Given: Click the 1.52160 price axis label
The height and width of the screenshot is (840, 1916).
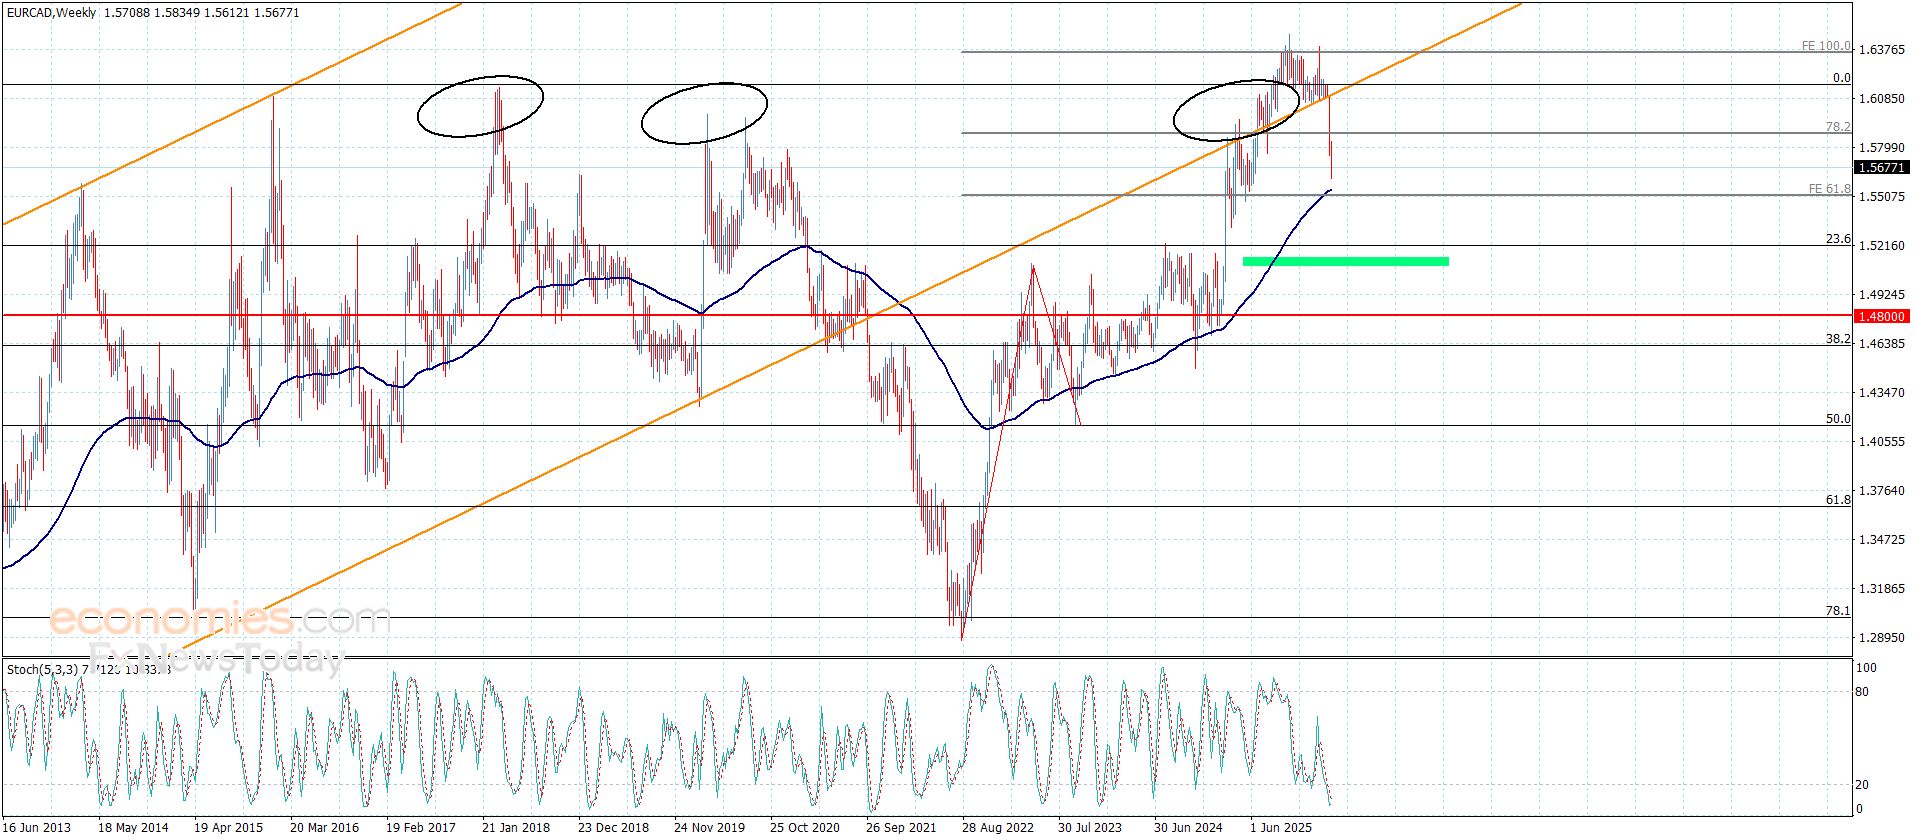Looking at the screenshot, I should pyautogui.click(x=1881, y=246).
